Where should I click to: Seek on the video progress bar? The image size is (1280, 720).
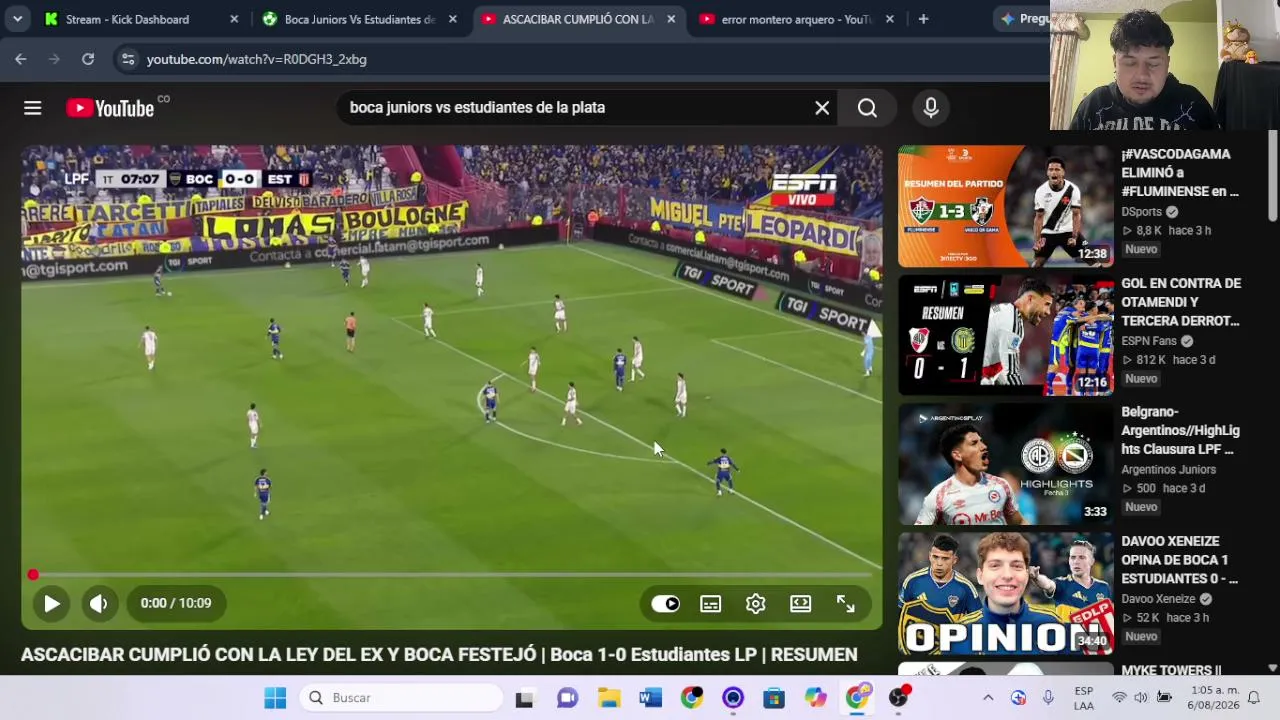point(452,575)
